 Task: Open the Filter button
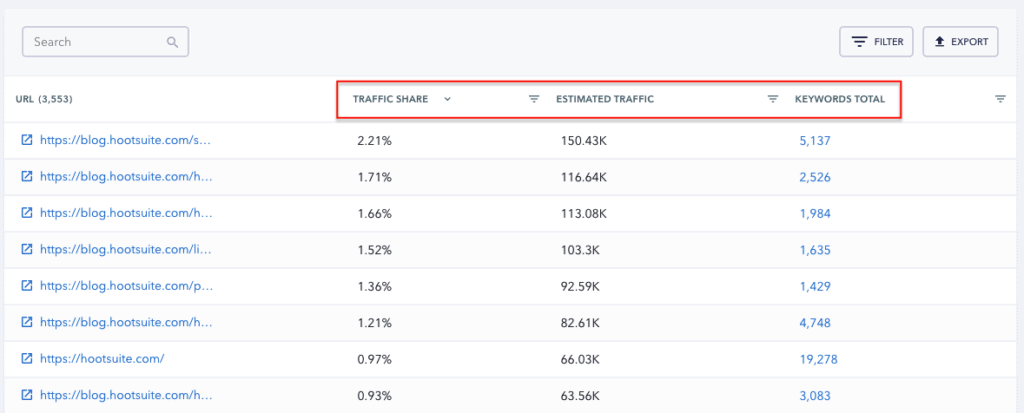(876, 42)
